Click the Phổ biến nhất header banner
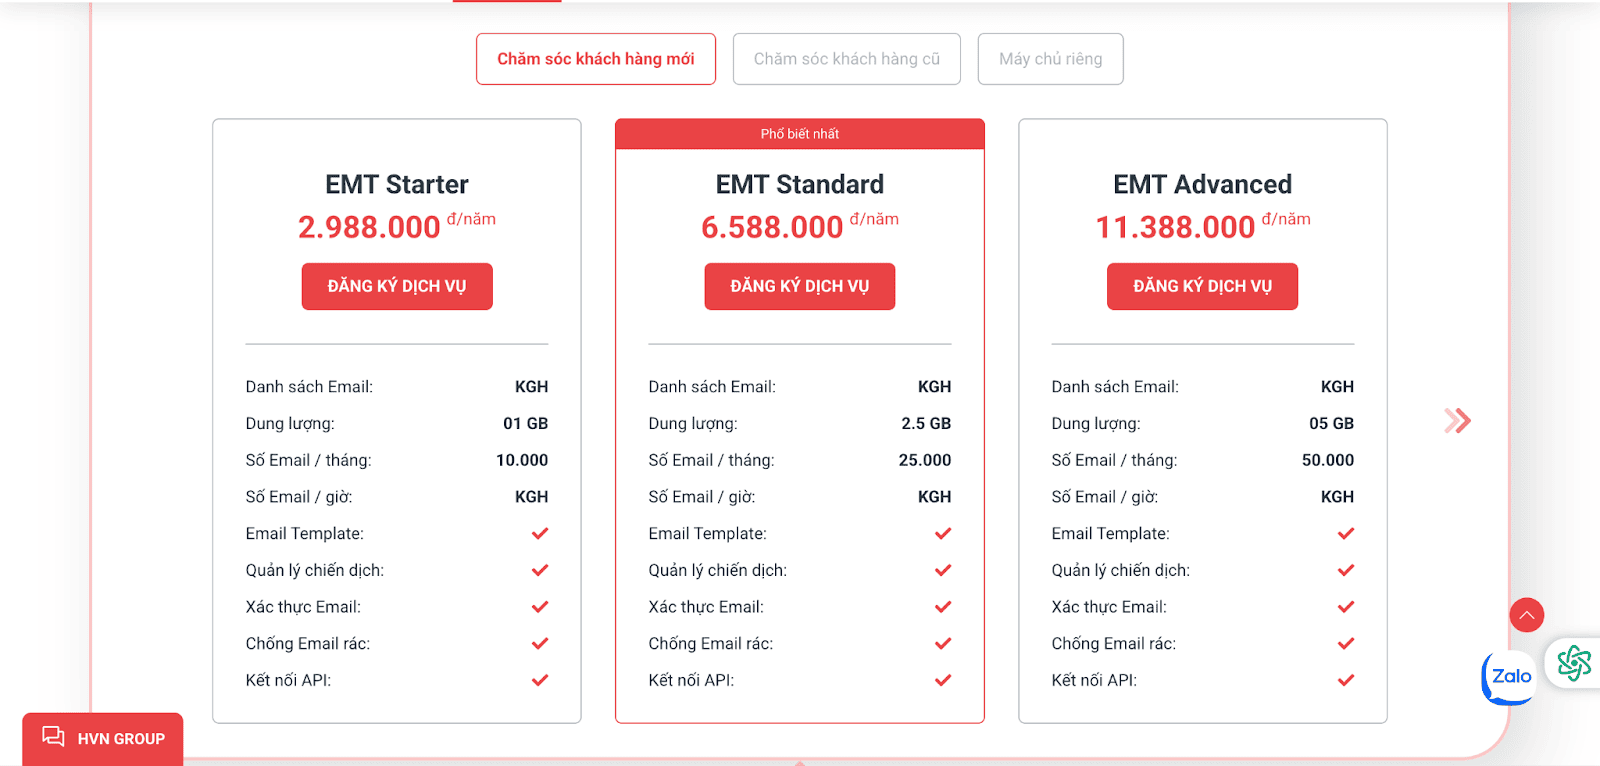The width and height of the screenshot is (1600, 766). (x=799, y=133)
